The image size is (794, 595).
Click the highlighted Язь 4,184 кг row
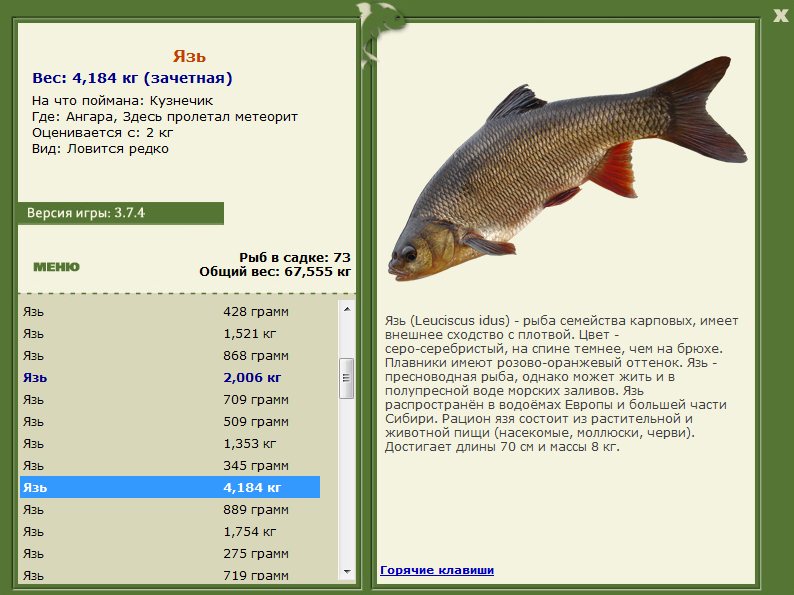pos(170,487)
